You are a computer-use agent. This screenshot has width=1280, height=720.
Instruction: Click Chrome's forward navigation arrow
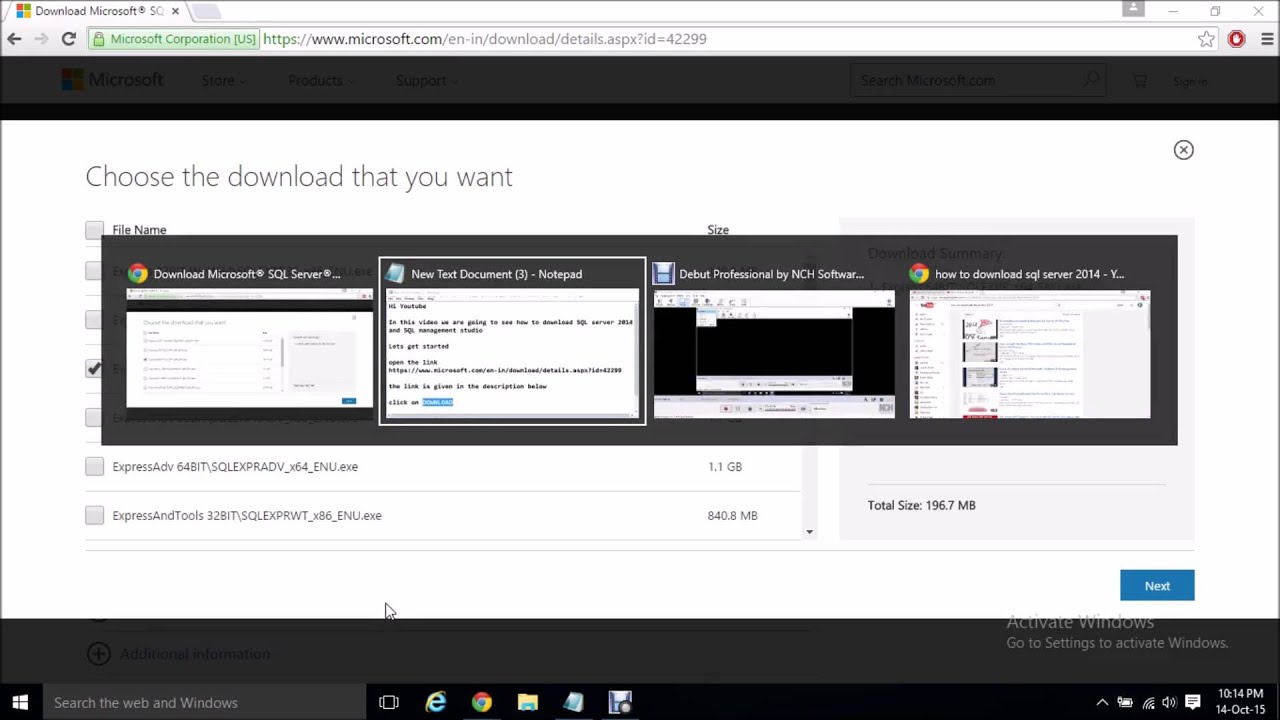[x=41, y=39]
